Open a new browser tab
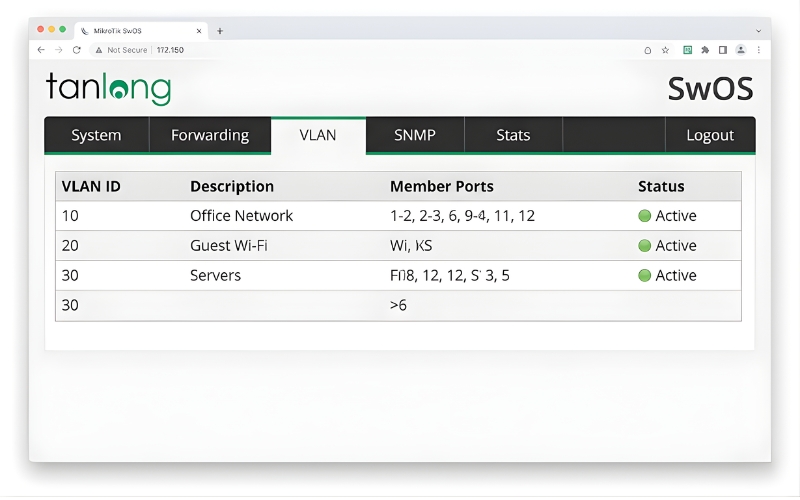Viewport: 800px width, 500px height. [220, 31]
